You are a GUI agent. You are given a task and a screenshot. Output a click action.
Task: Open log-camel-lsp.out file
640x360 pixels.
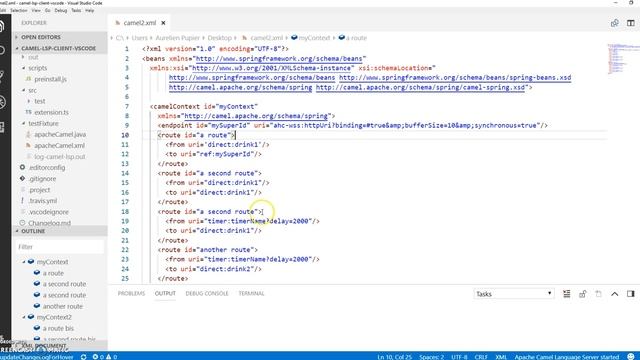click(60, 156)
